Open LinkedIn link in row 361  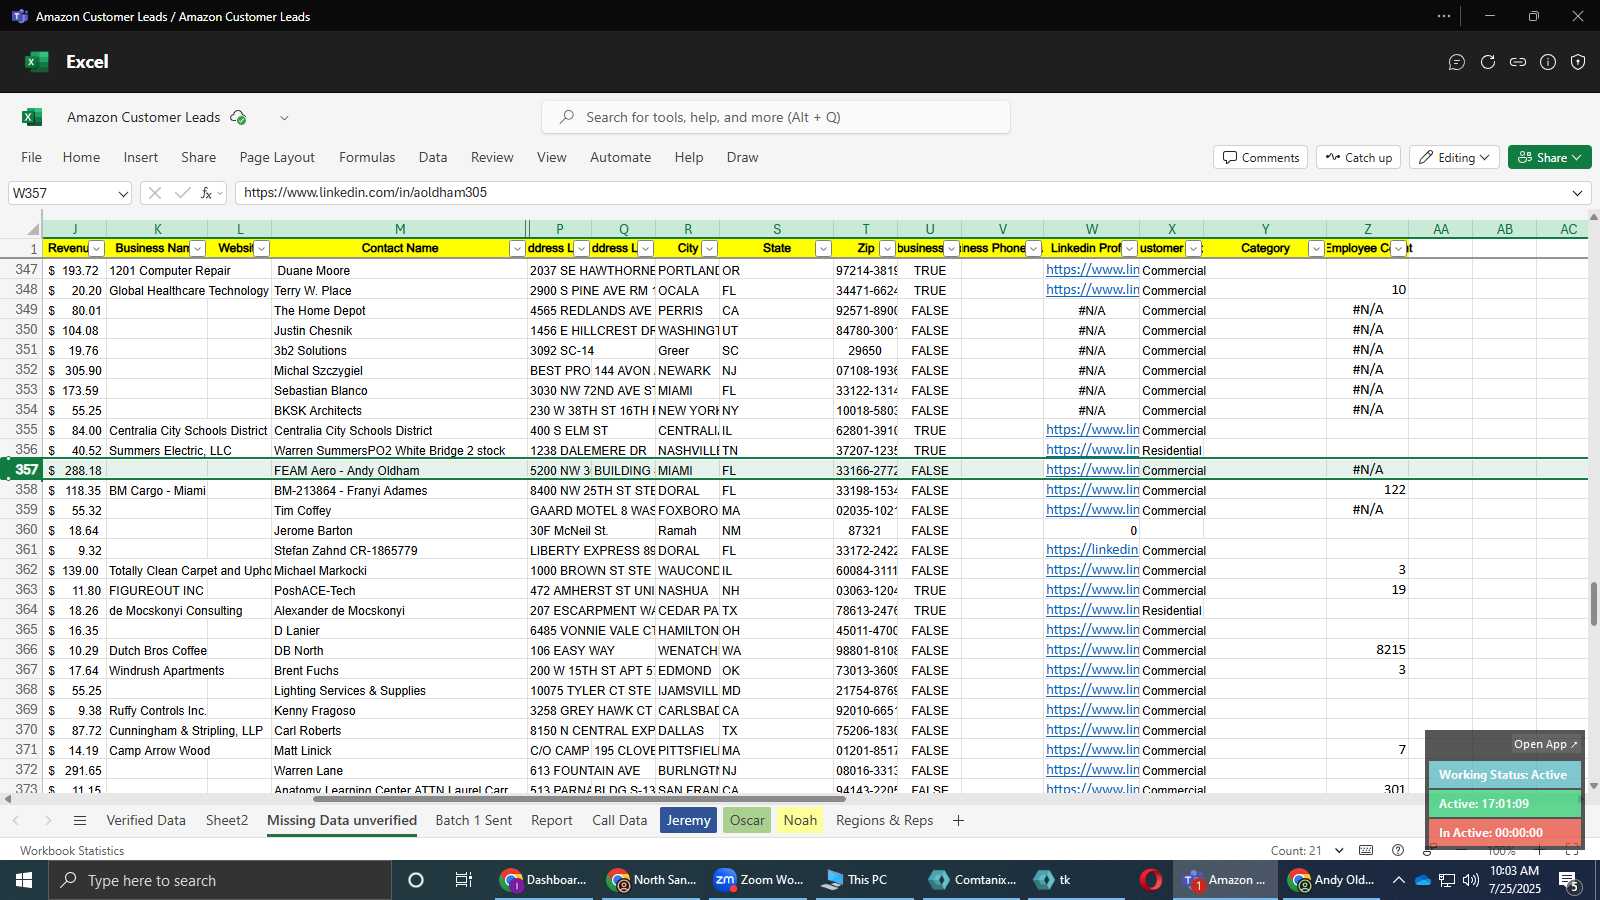pyautogui.click(x=1092, y=550)
